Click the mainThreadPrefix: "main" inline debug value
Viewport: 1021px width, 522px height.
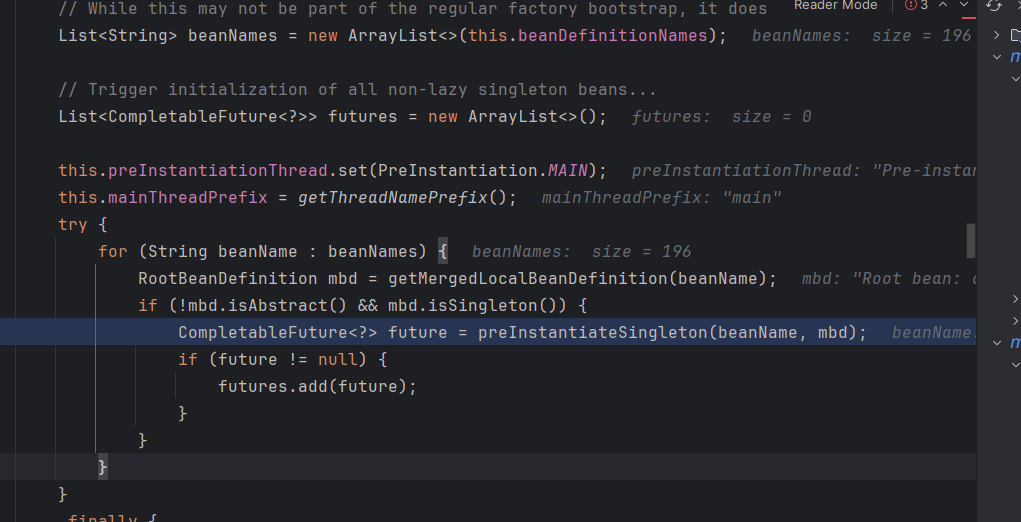click(x=661, y=197)
